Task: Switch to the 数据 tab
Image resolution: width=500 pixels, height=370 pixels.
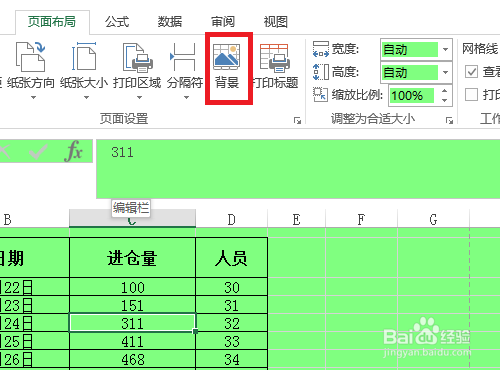Action: 170,22
